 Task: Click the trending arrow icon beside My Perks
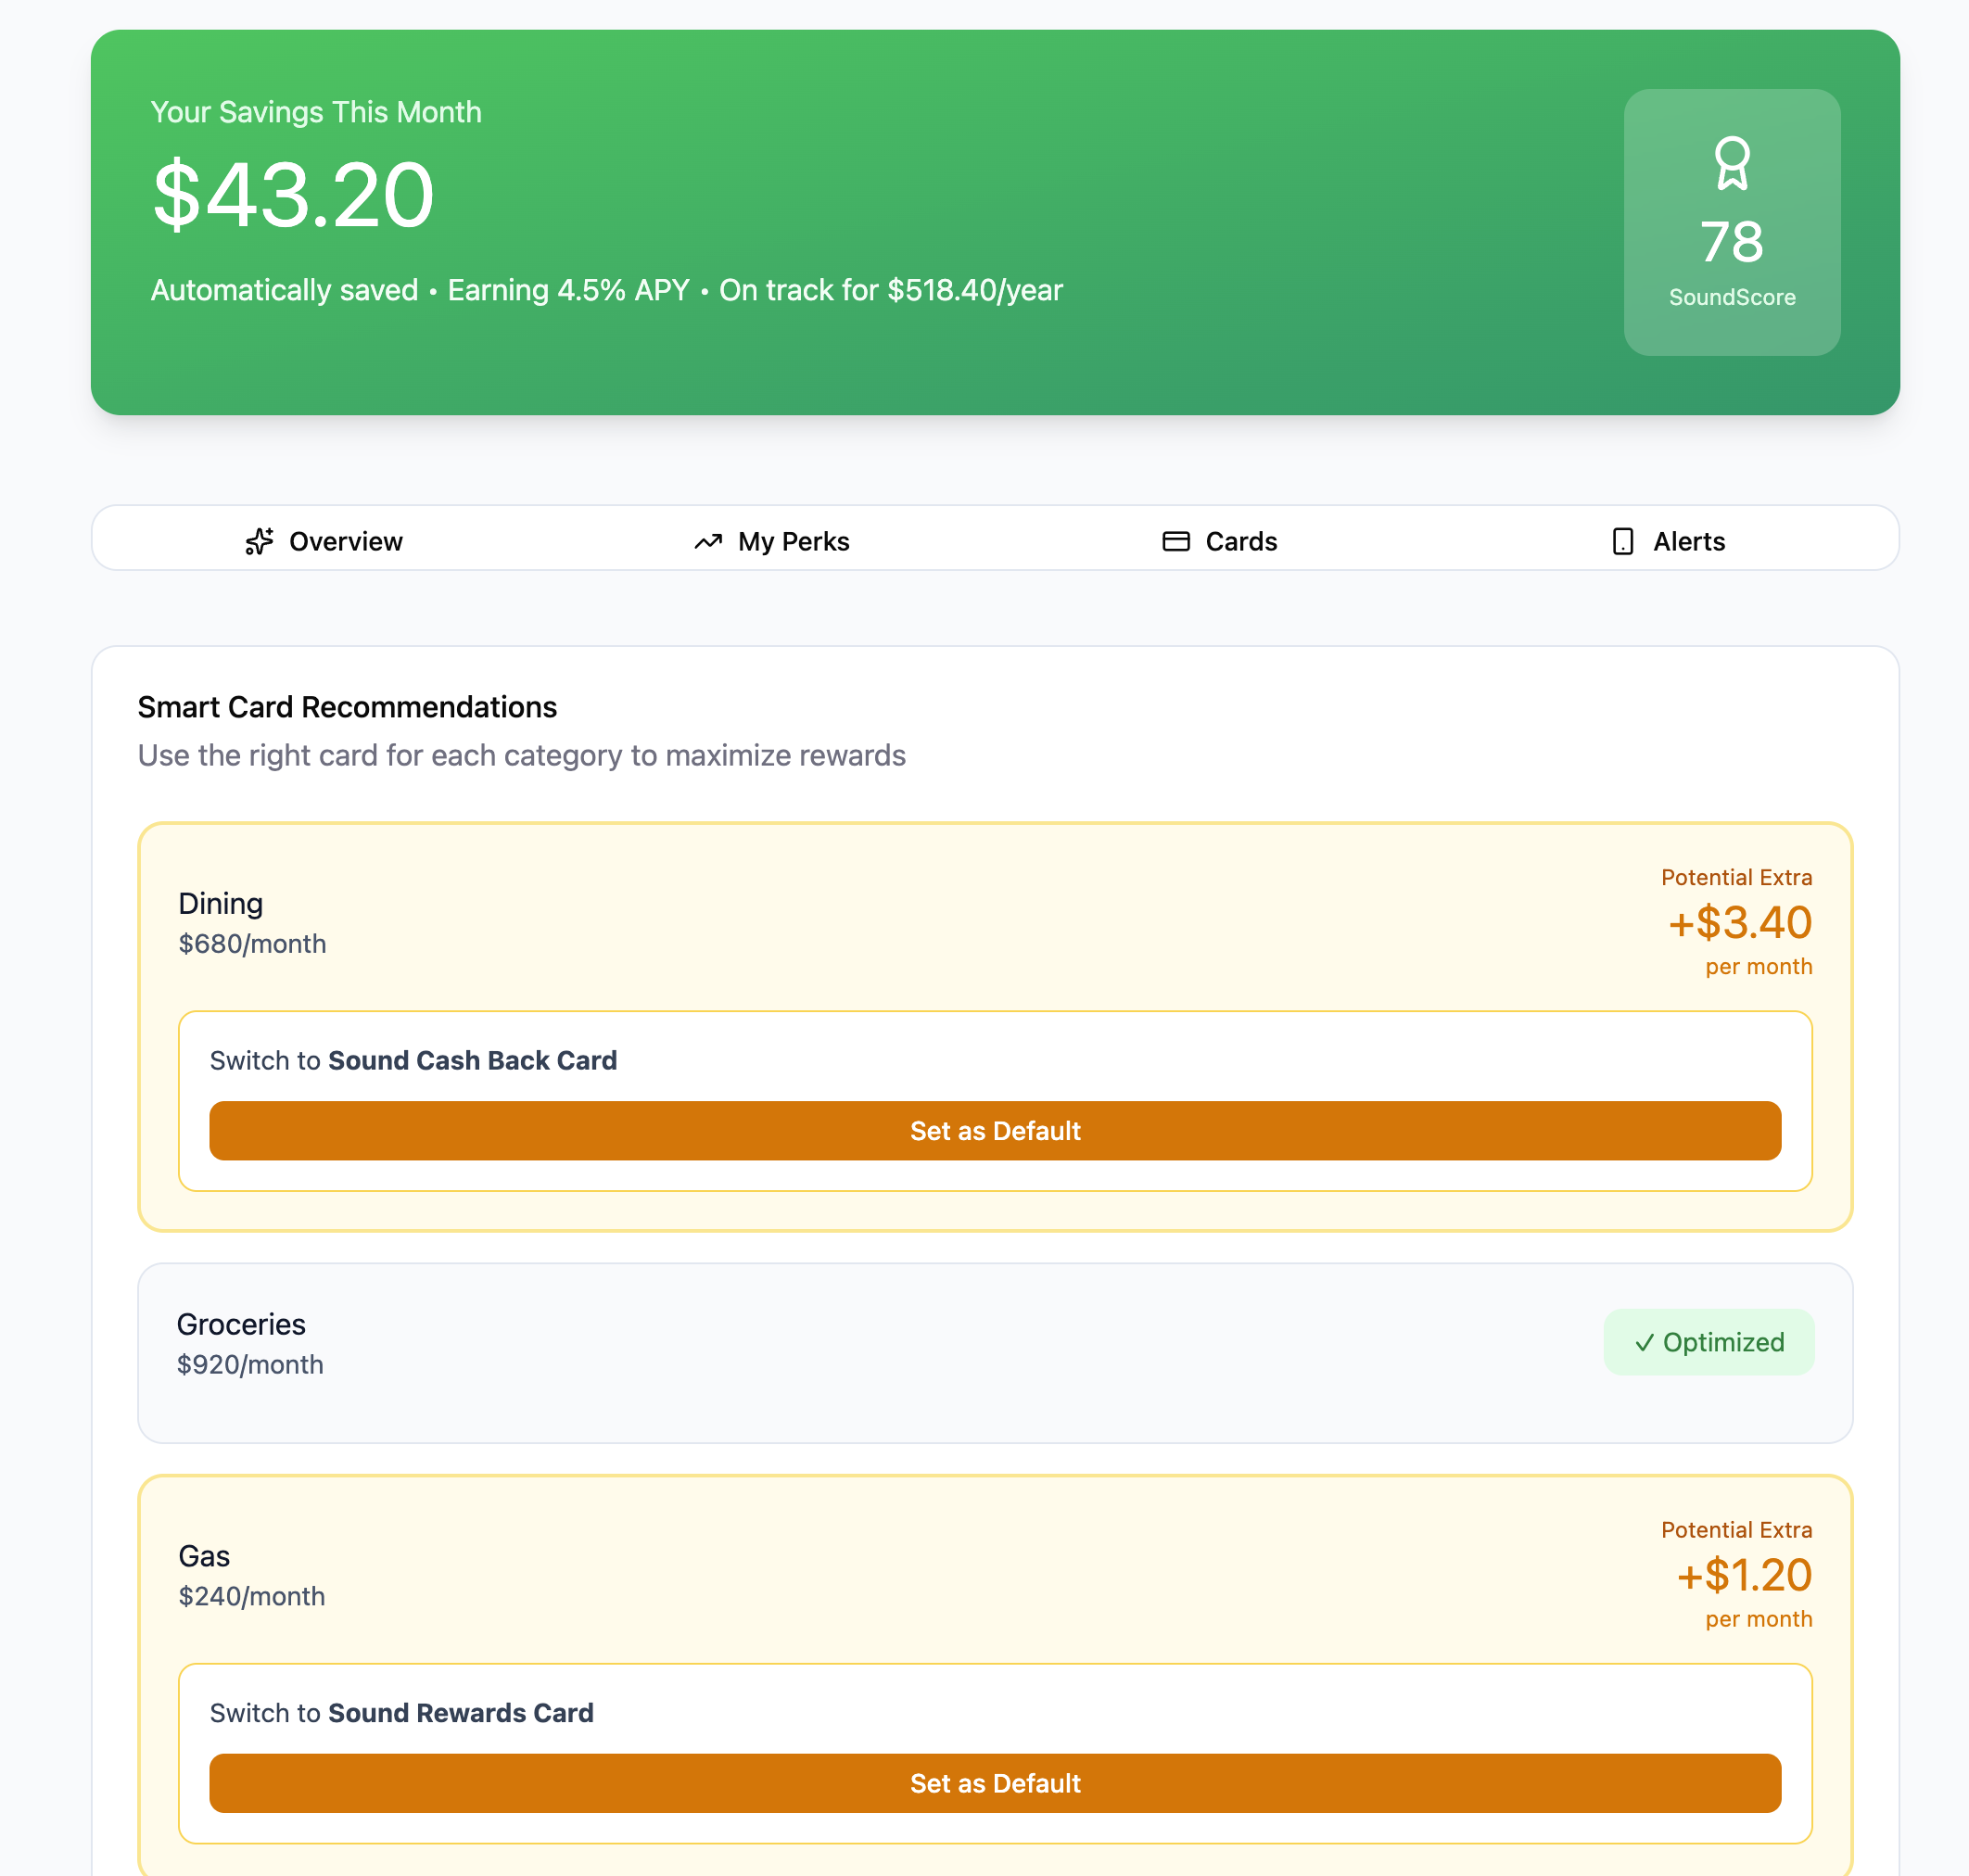coord(708,541)
